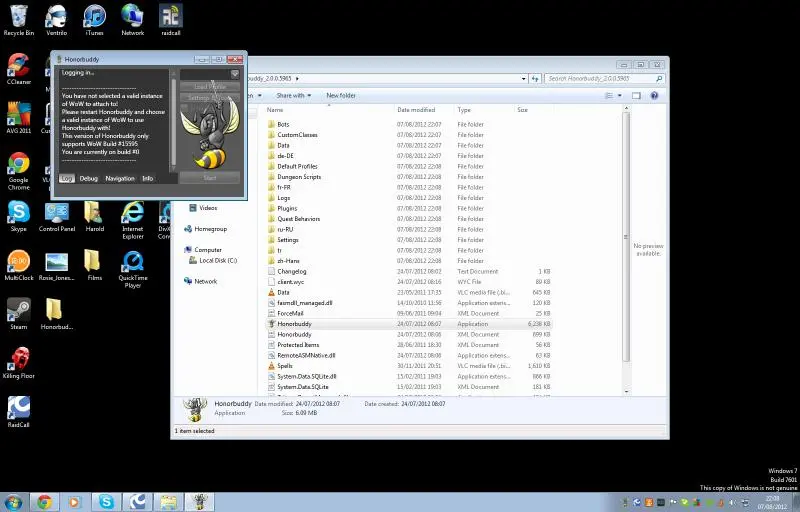Launch Ventrilo from the desktop
The image size is (800, 512).
point(56,20)
